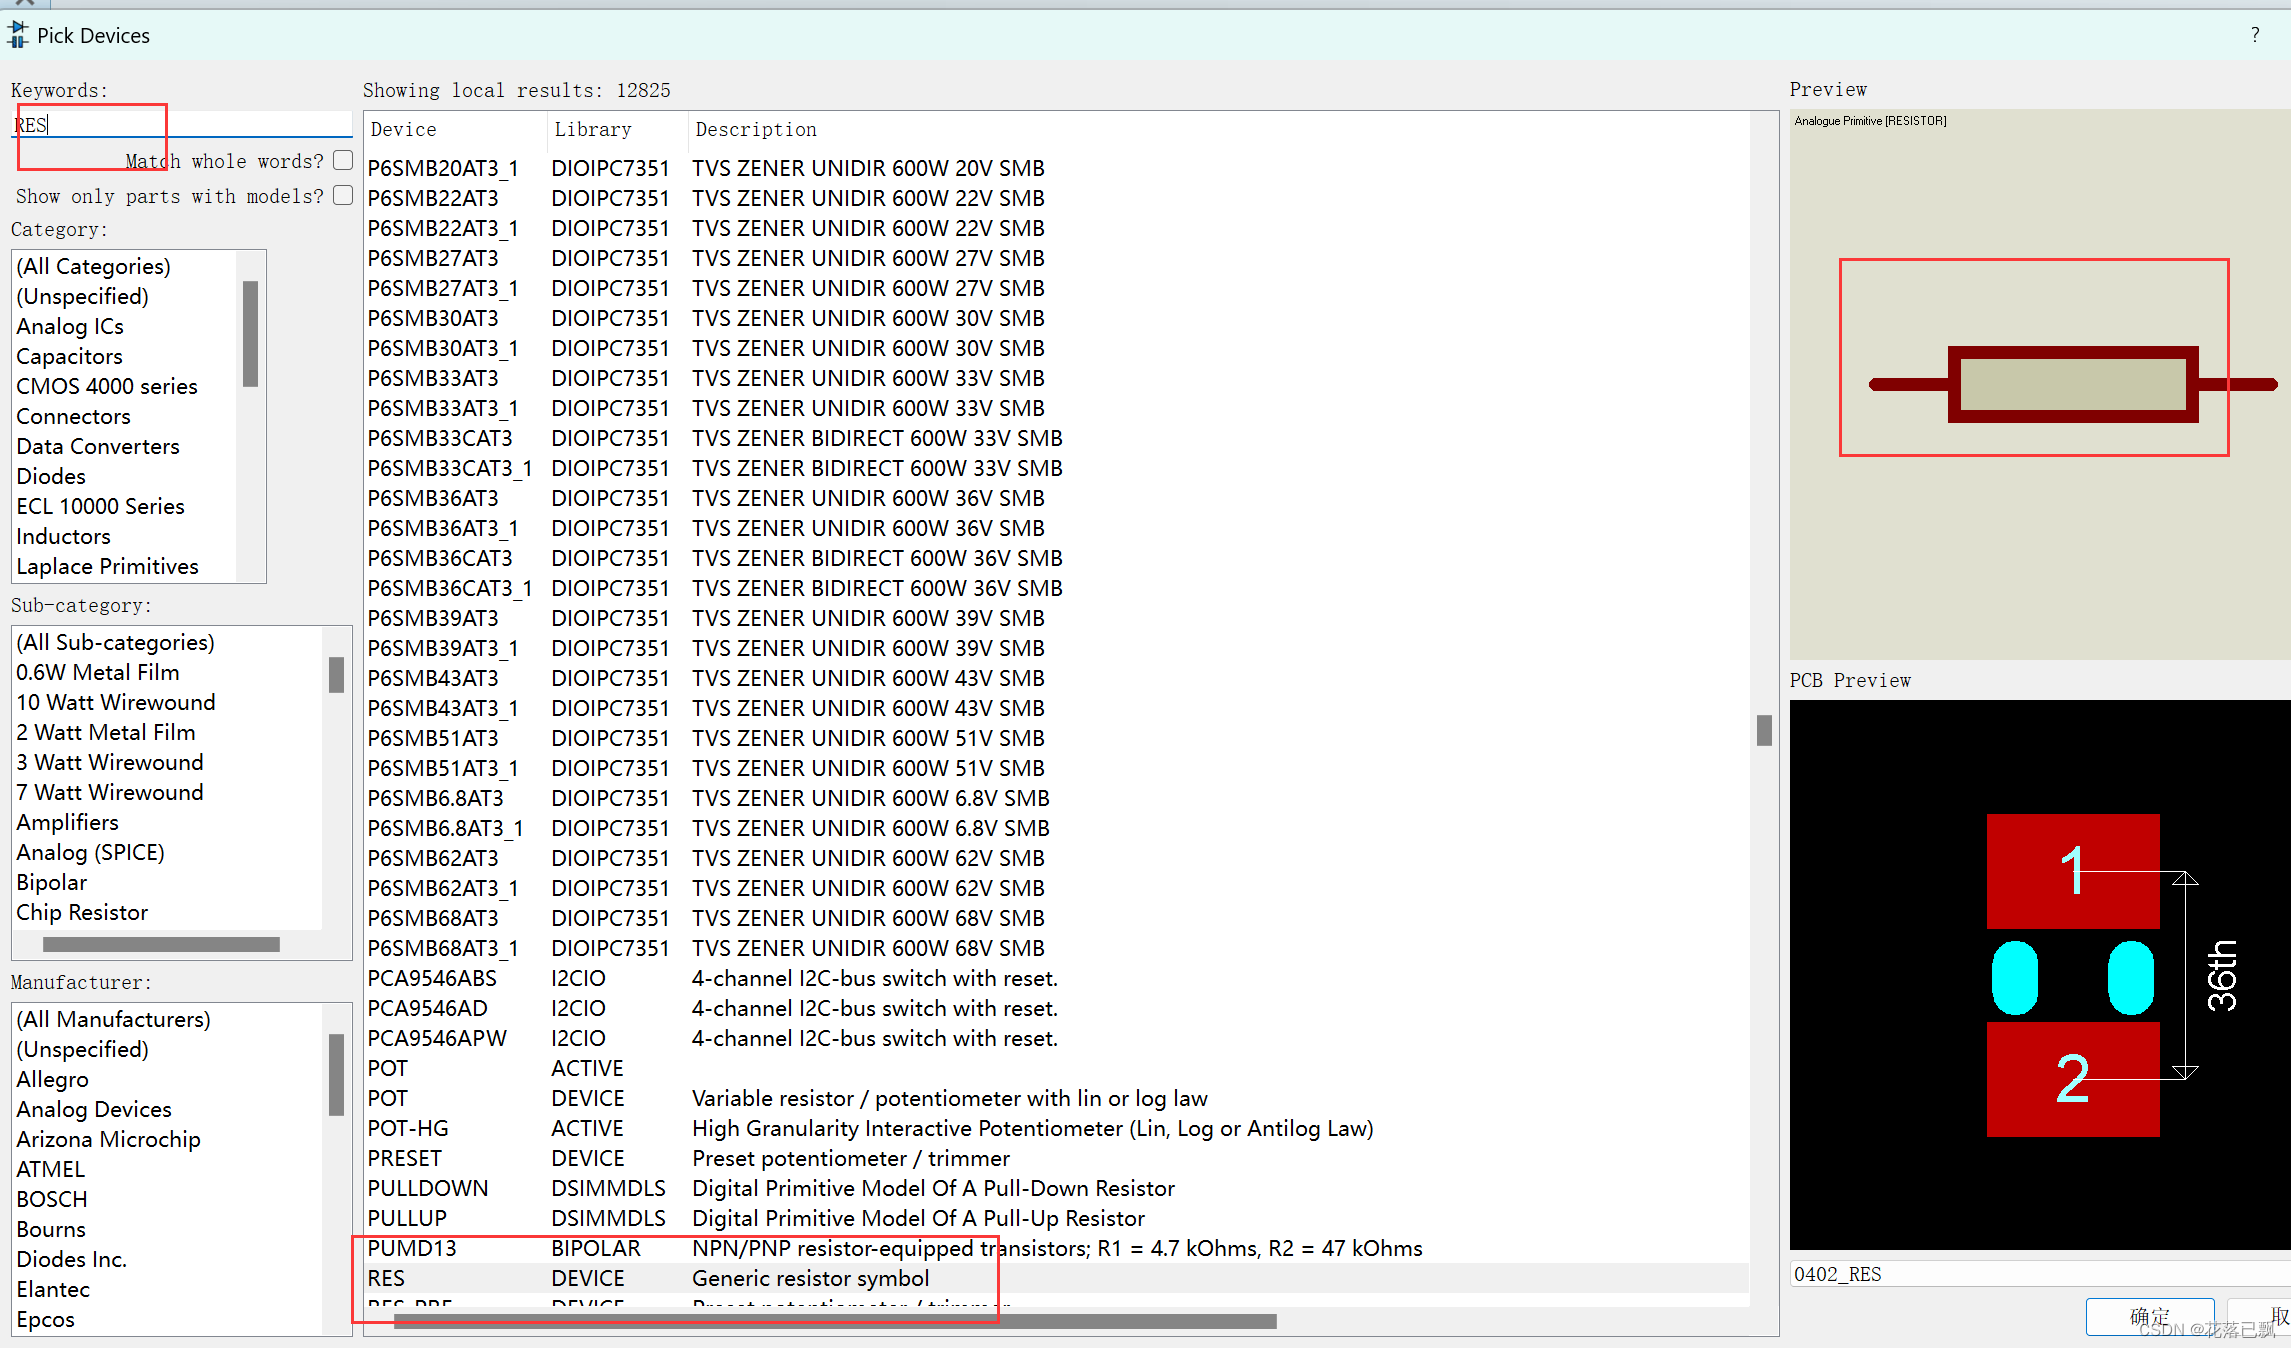Click the 确定 confirm button
Image resolution: width=2291 pixels, height=1348 pixels.
click(x=2149, y=1316)
